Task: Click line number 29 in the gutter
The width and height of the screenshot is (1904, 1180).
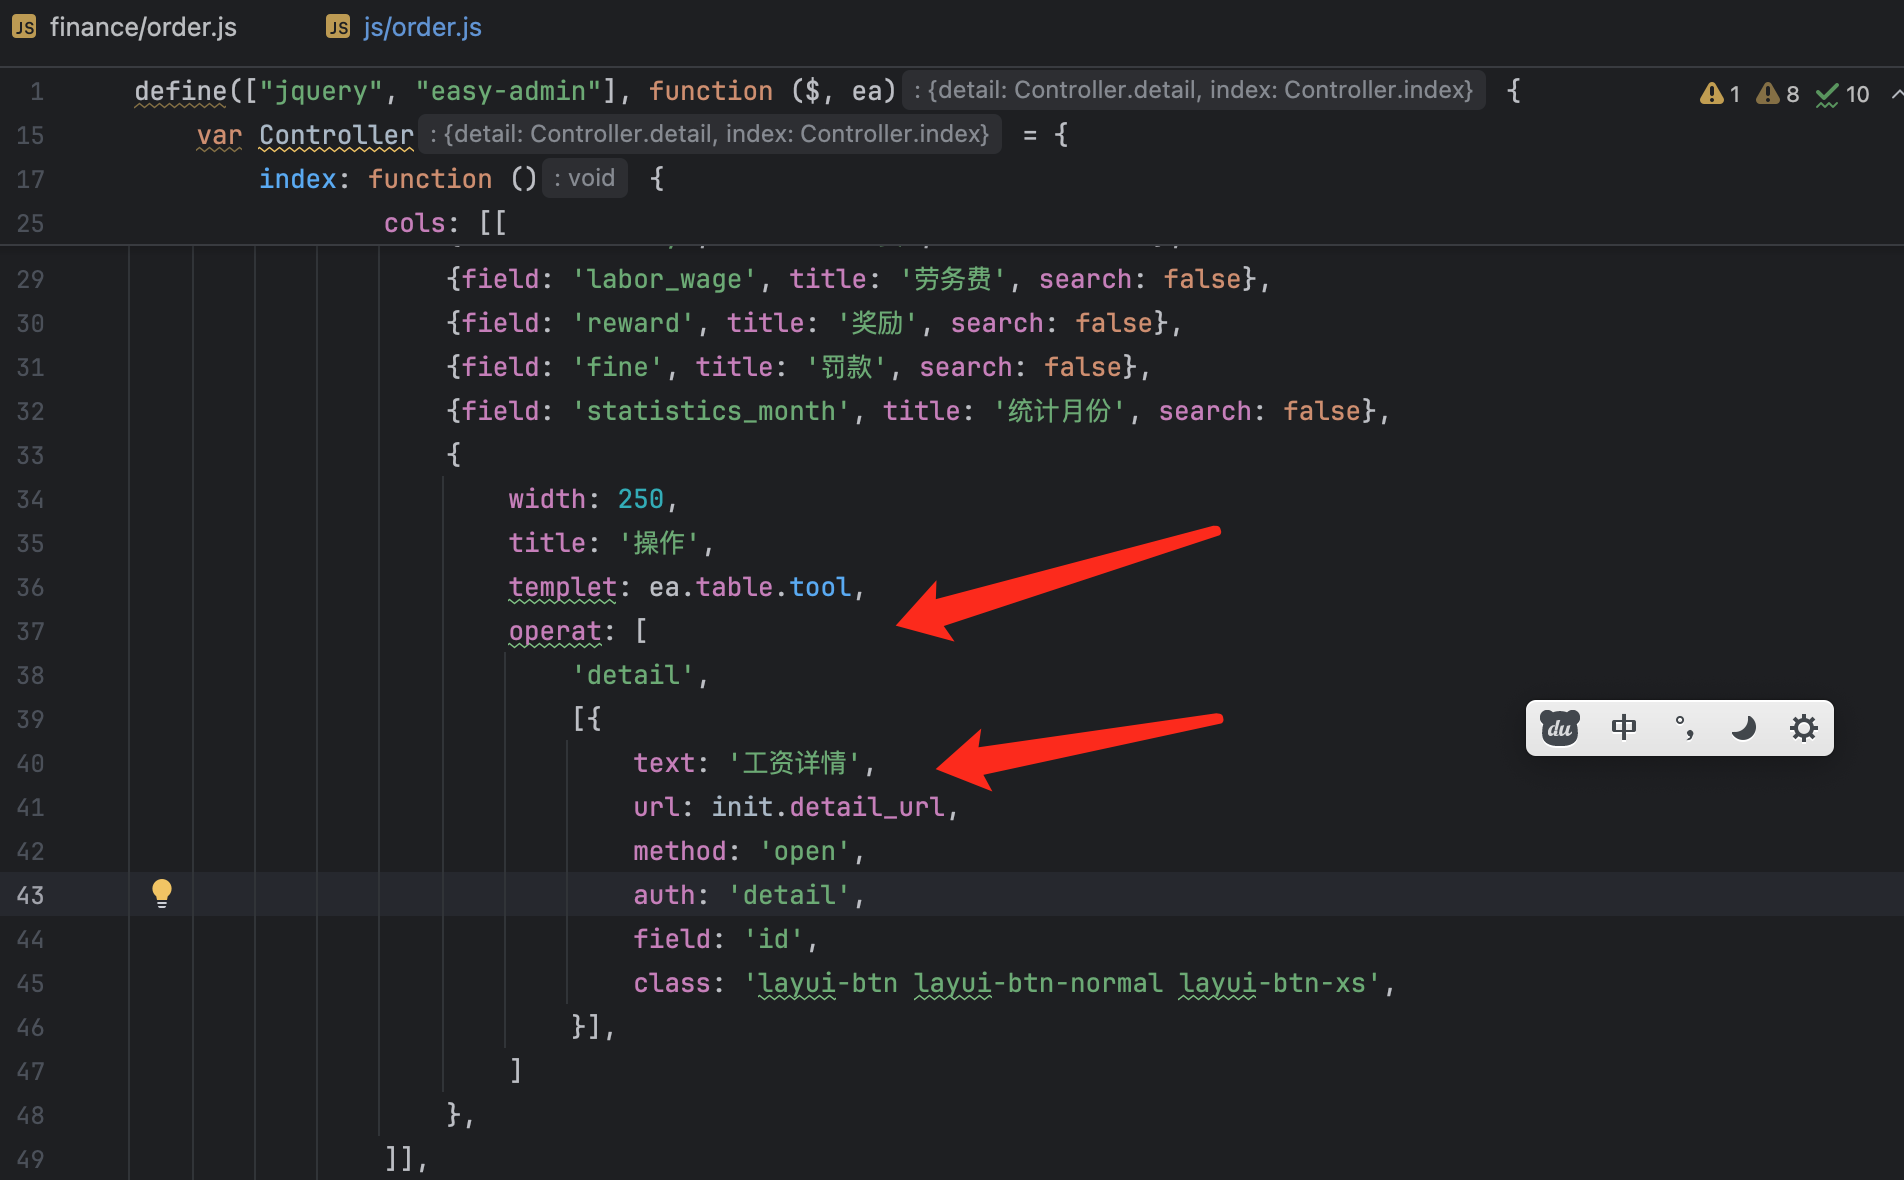Action: click(x=30, y=279)
